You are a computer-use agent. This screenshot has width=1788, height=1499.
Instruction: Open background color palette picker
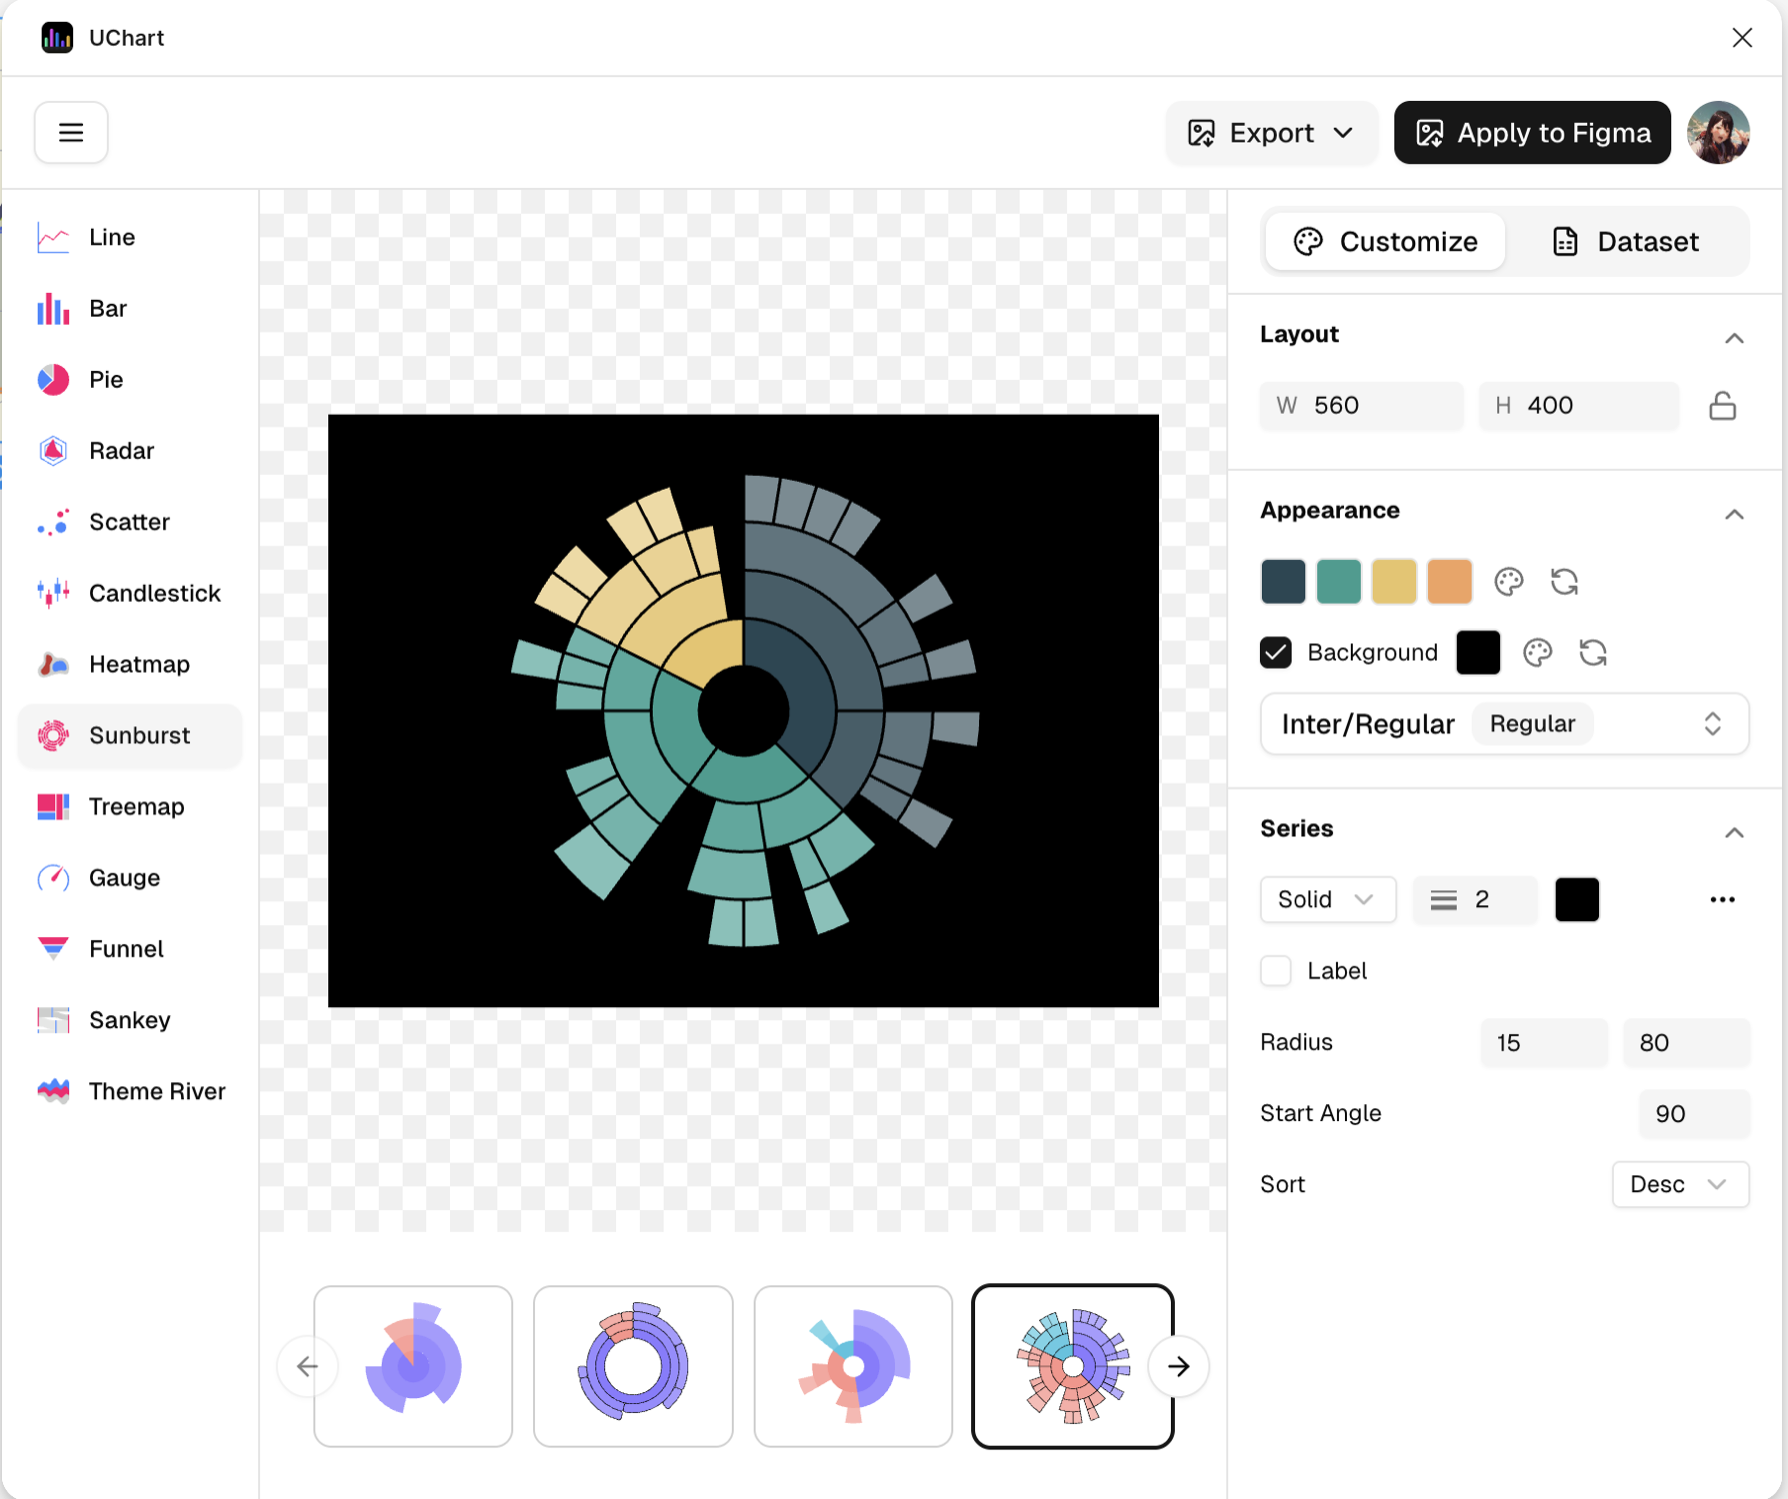click(1537, 653)
